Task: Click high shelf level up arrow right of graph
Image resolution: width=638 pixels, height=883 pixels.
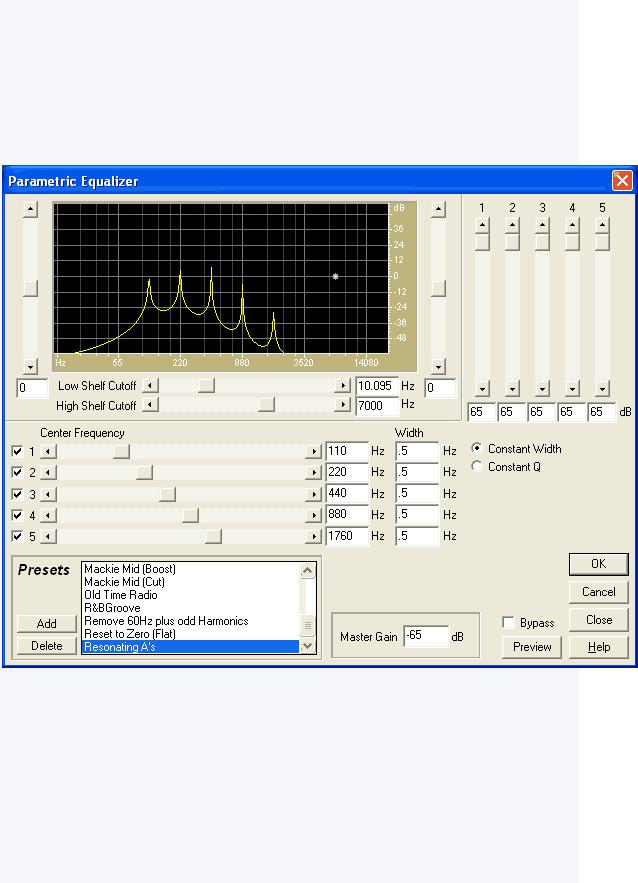Action: click(439, 209)
